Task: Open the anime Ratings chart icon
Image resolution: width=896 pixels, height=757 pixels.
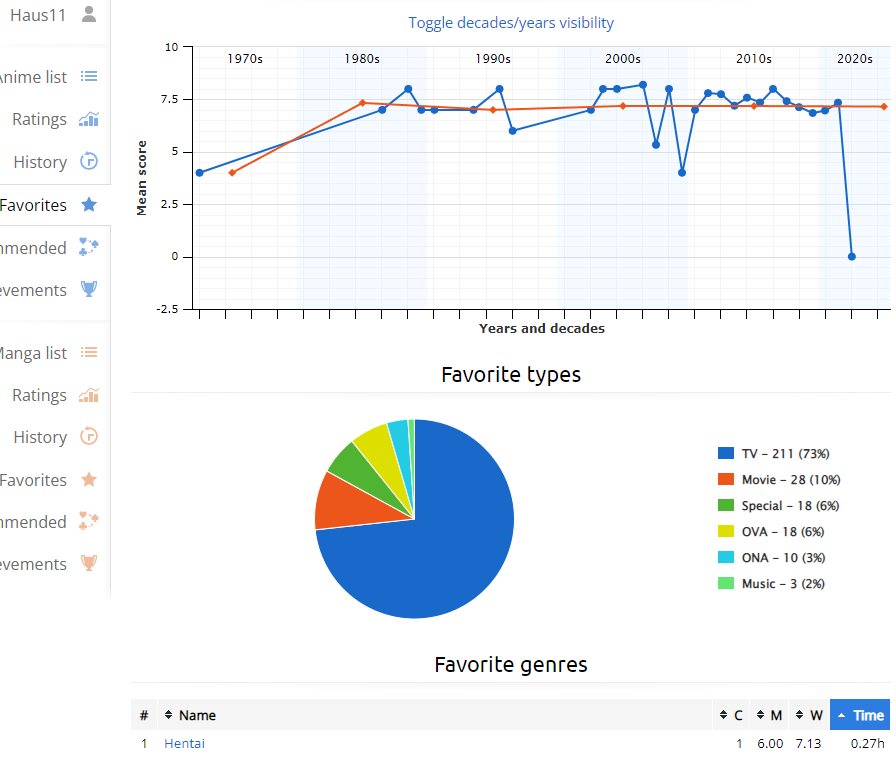Action: [x=89, y=119]
